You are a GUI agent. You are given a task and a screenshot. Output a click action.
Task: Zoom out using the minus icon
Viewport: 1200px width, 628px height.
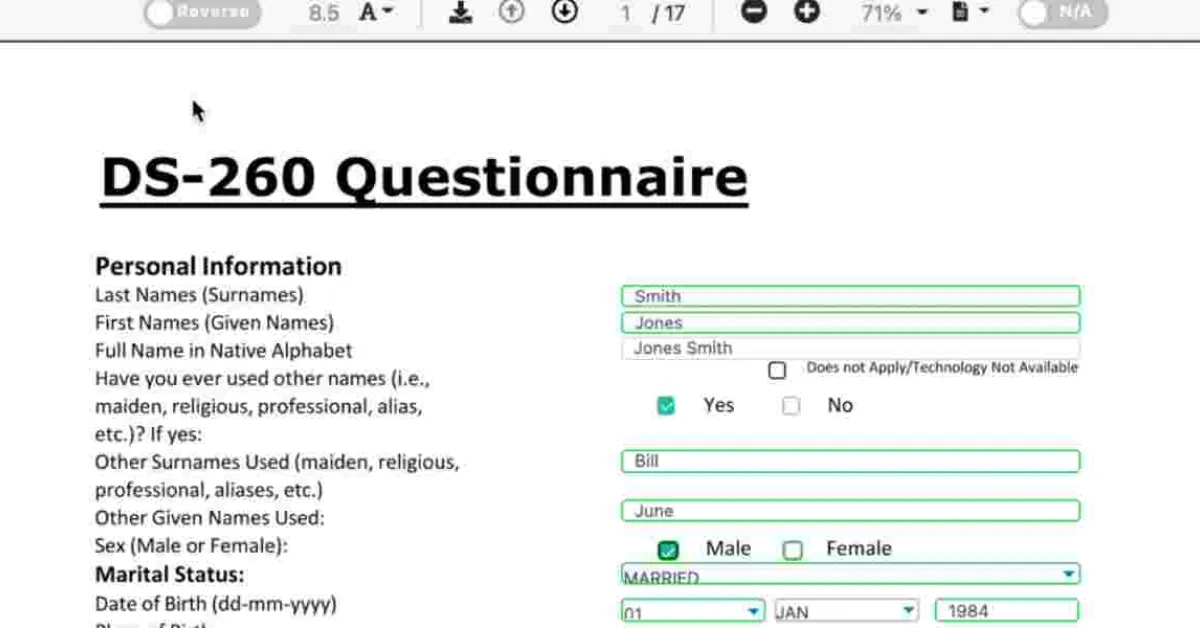click(x=755, y=13)
